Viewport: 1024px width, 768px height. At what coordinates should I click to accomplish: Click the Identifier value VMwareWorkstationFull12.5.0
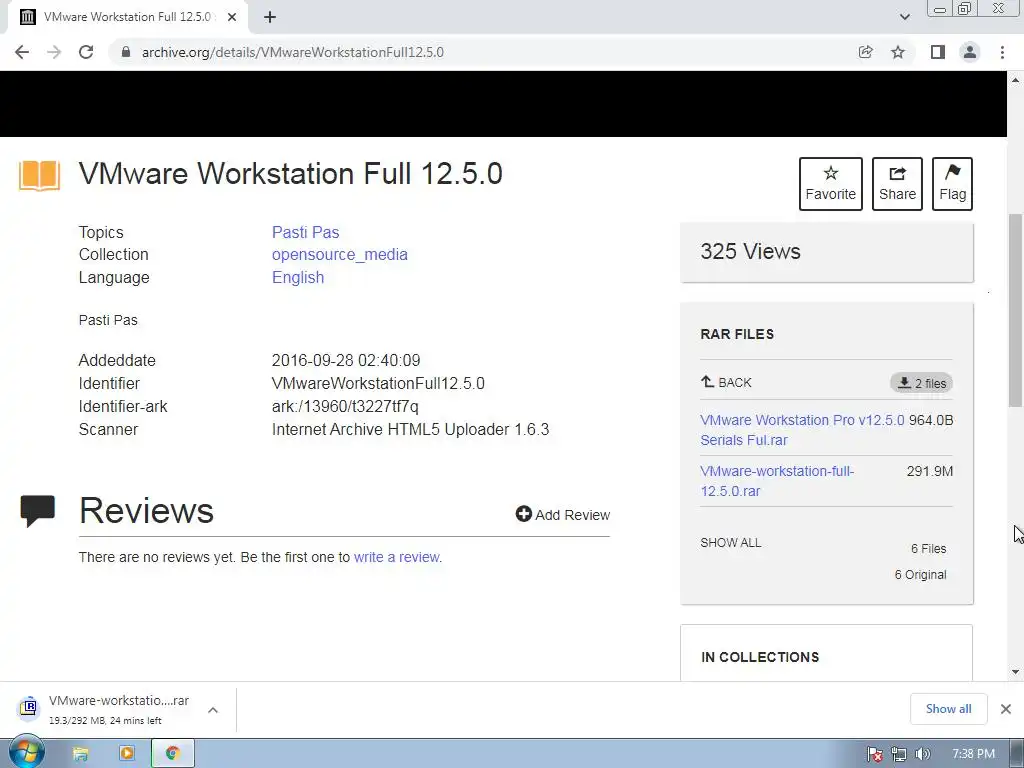tap(378, 383)
